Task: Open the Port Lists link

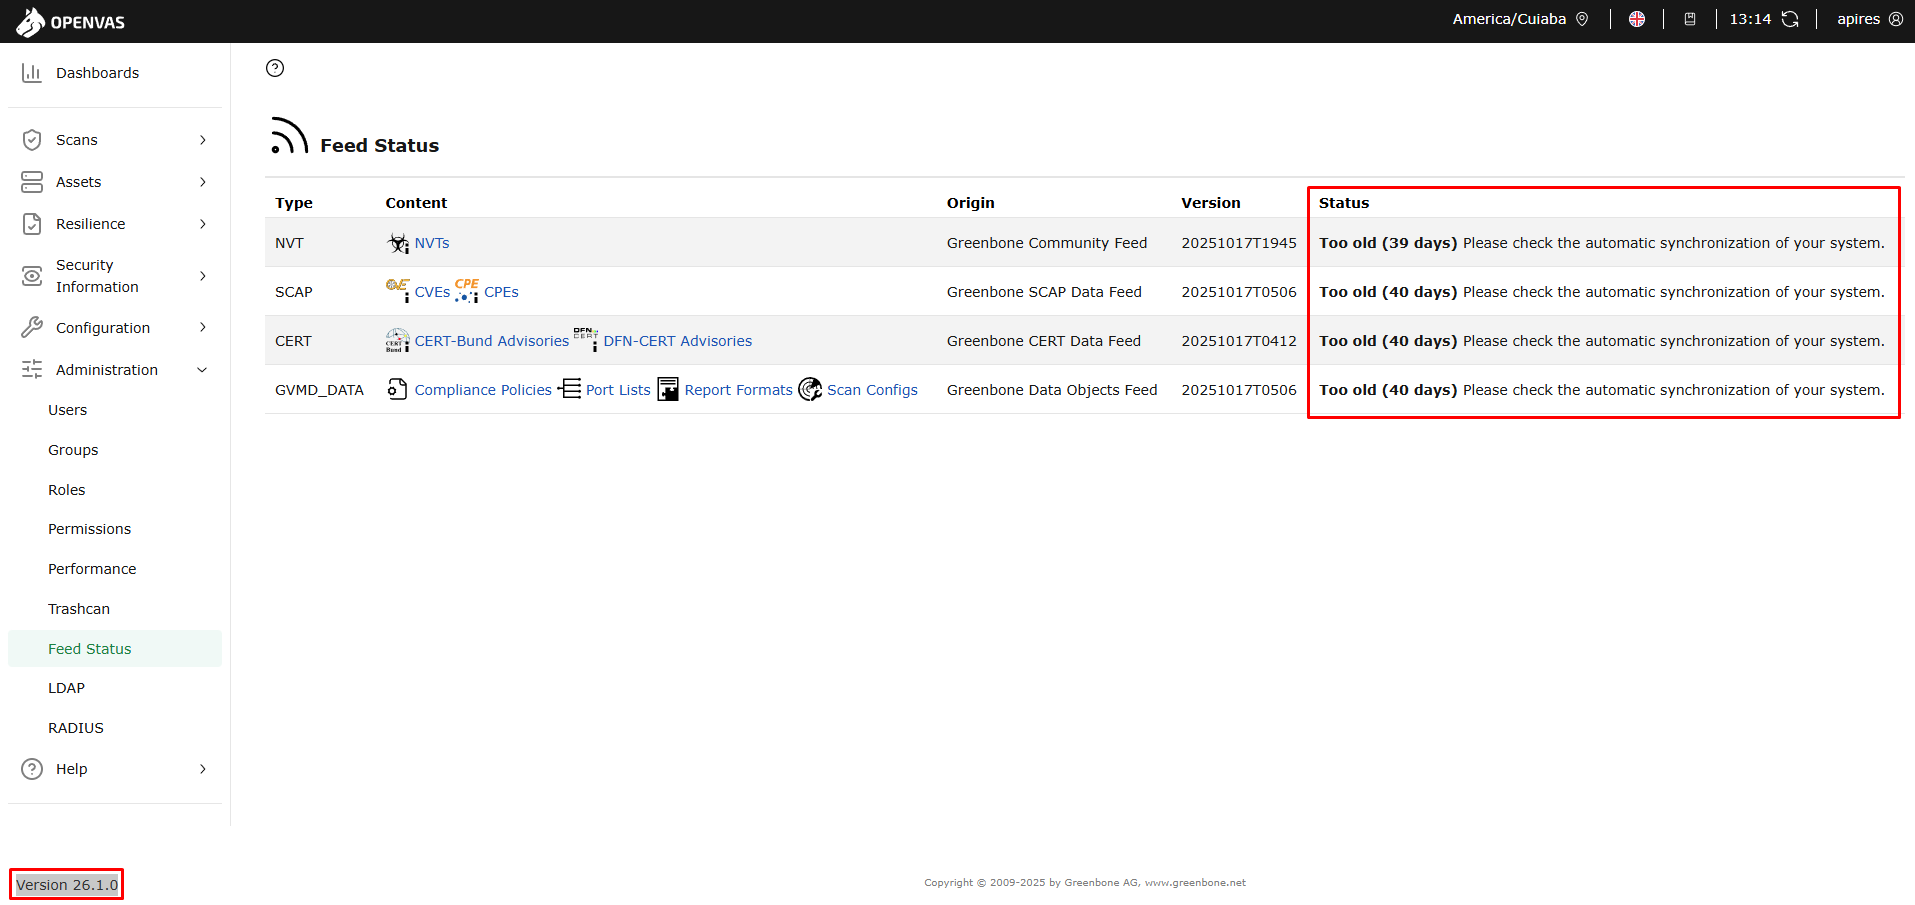Action: (x=617, y=390)
